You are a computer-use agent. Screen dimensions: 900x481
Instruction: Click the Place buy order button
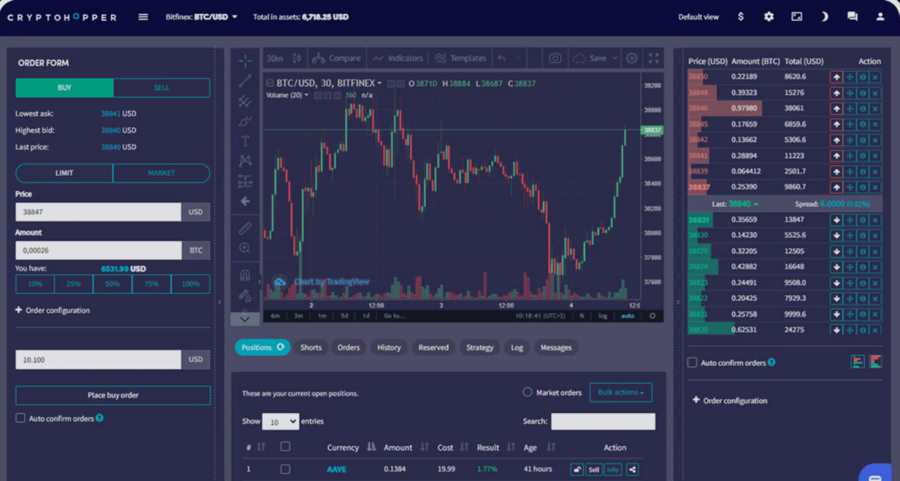coord(113,395)
